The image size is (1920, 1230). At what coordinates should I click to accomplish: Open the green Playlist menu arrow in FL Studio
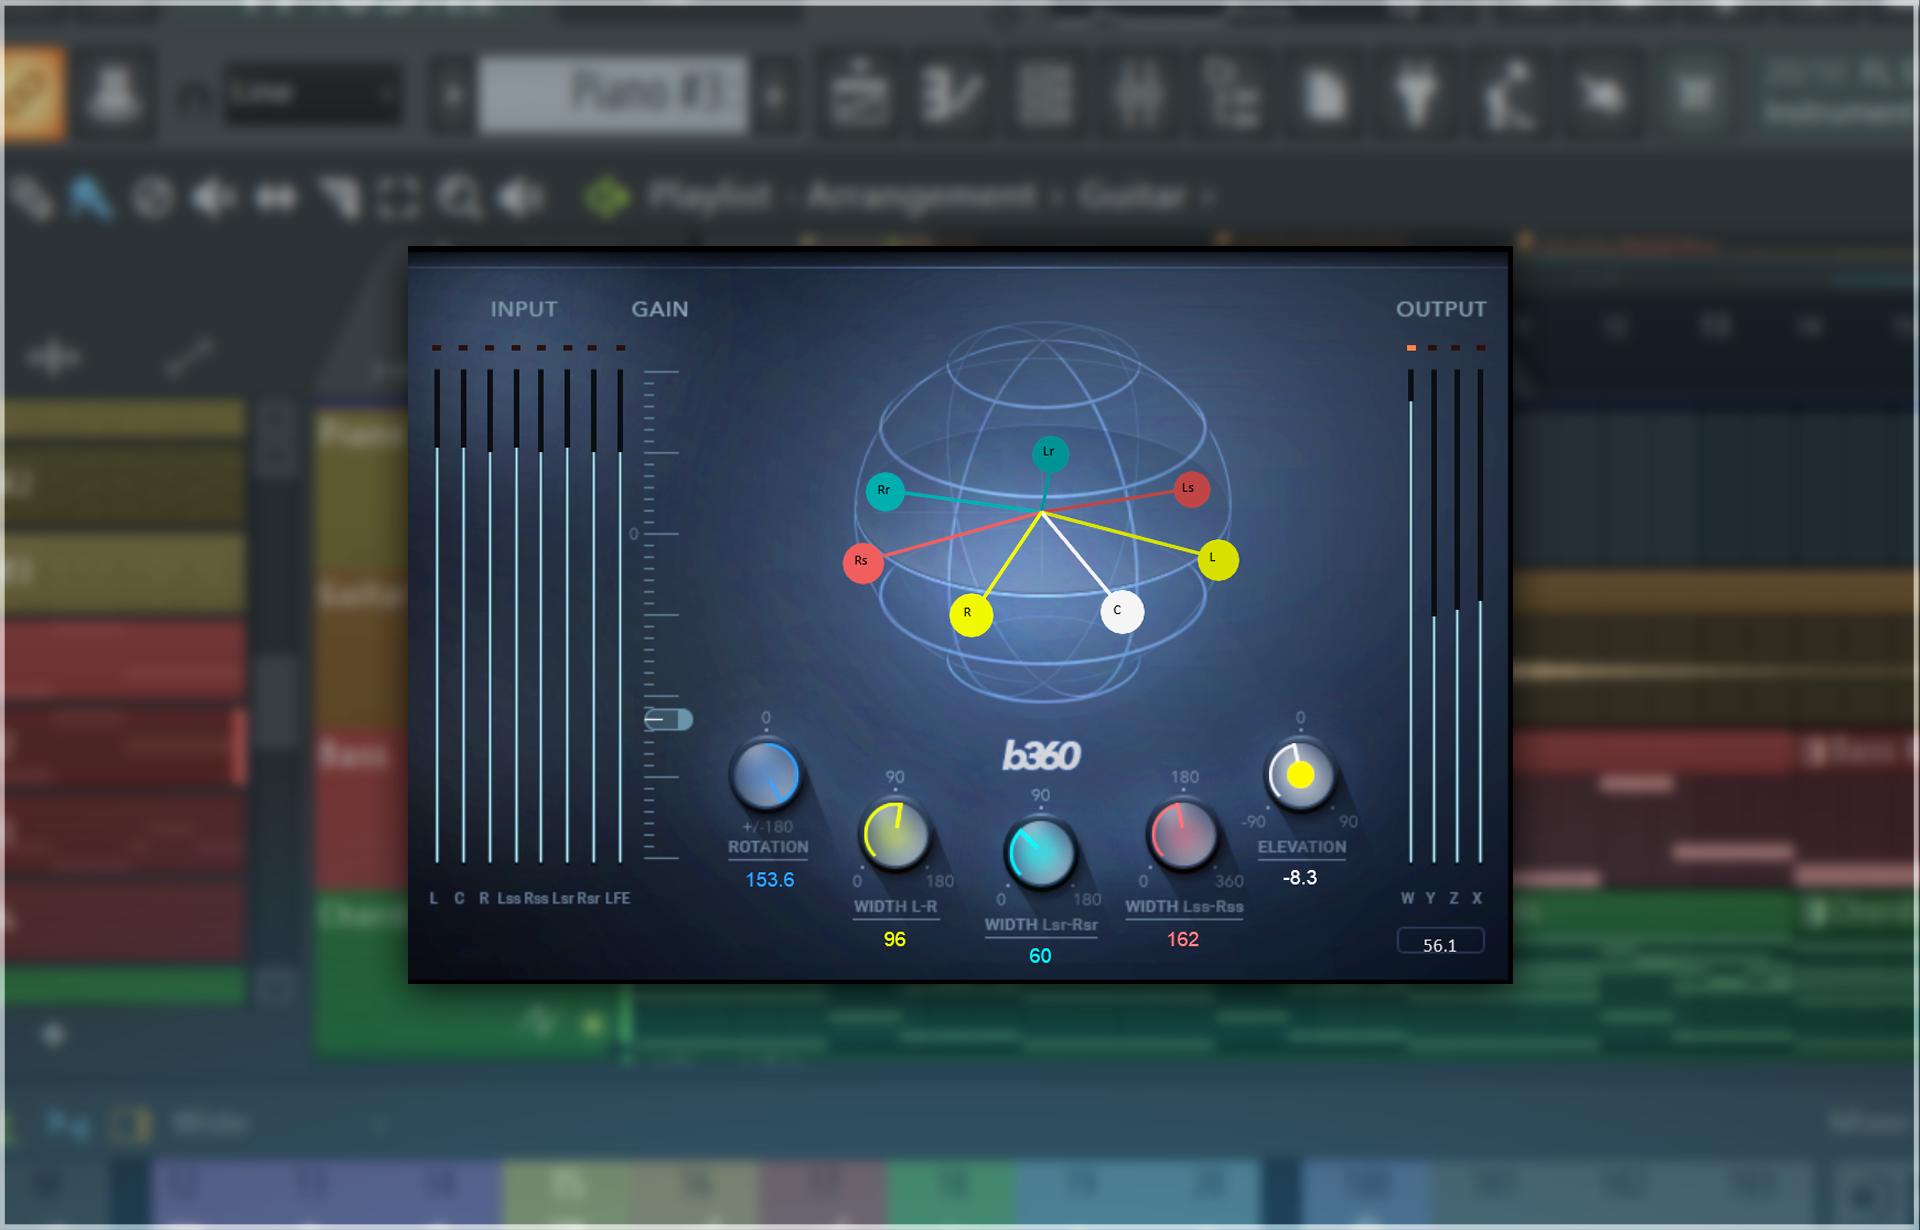click(607, 197)
